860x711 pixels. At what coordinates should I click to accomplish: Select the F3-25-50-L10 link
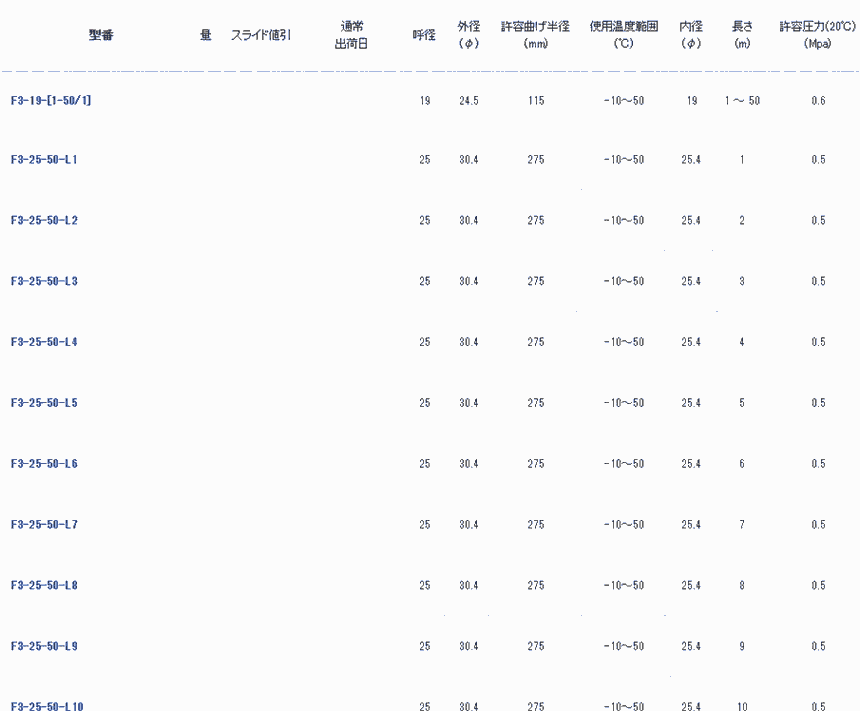tap(47, 706)
